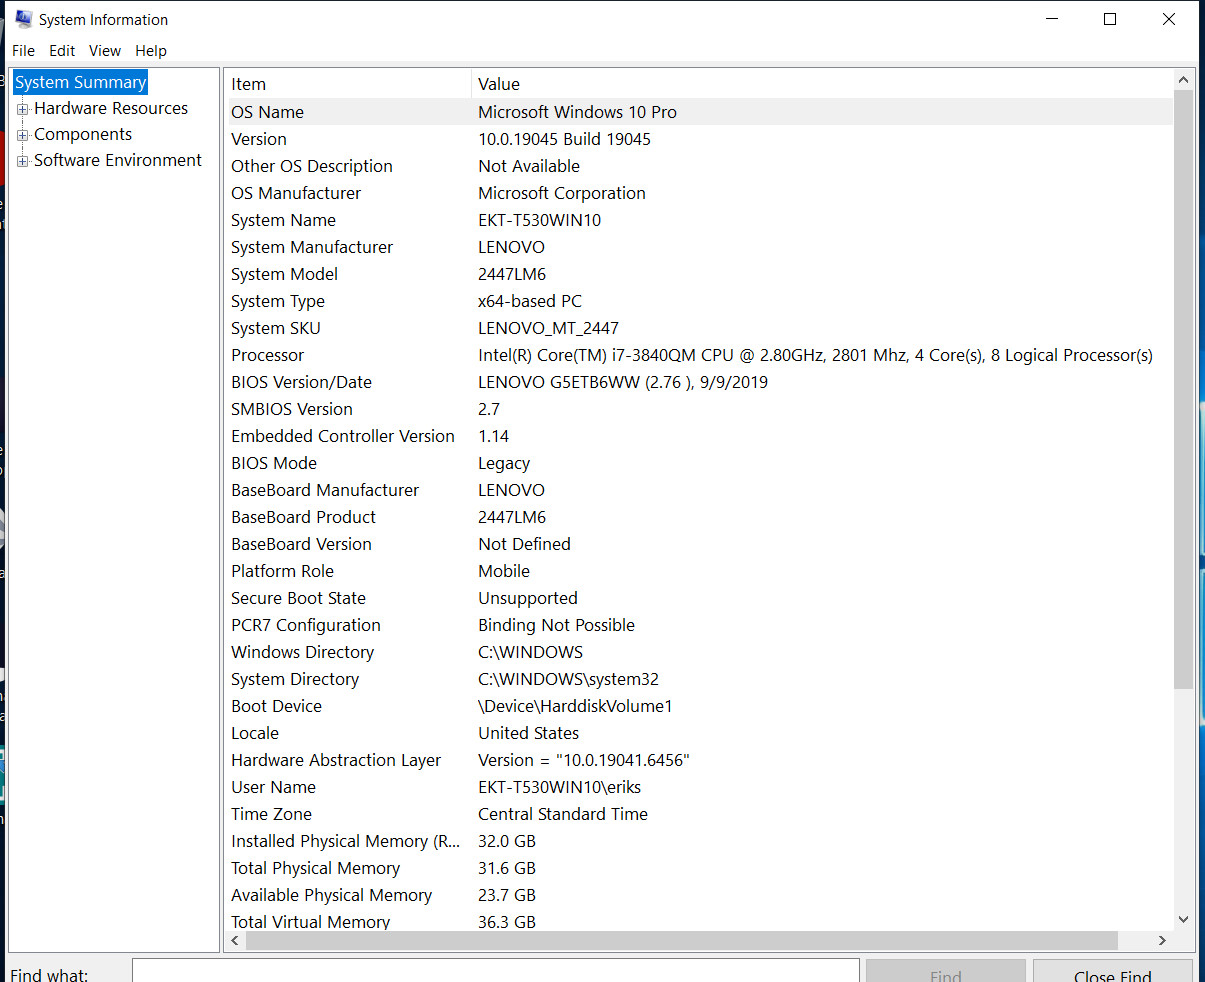Click 'Windows Directory' item
The height and width of the screenshot is (982, 1205).
[x=303, y=652]
